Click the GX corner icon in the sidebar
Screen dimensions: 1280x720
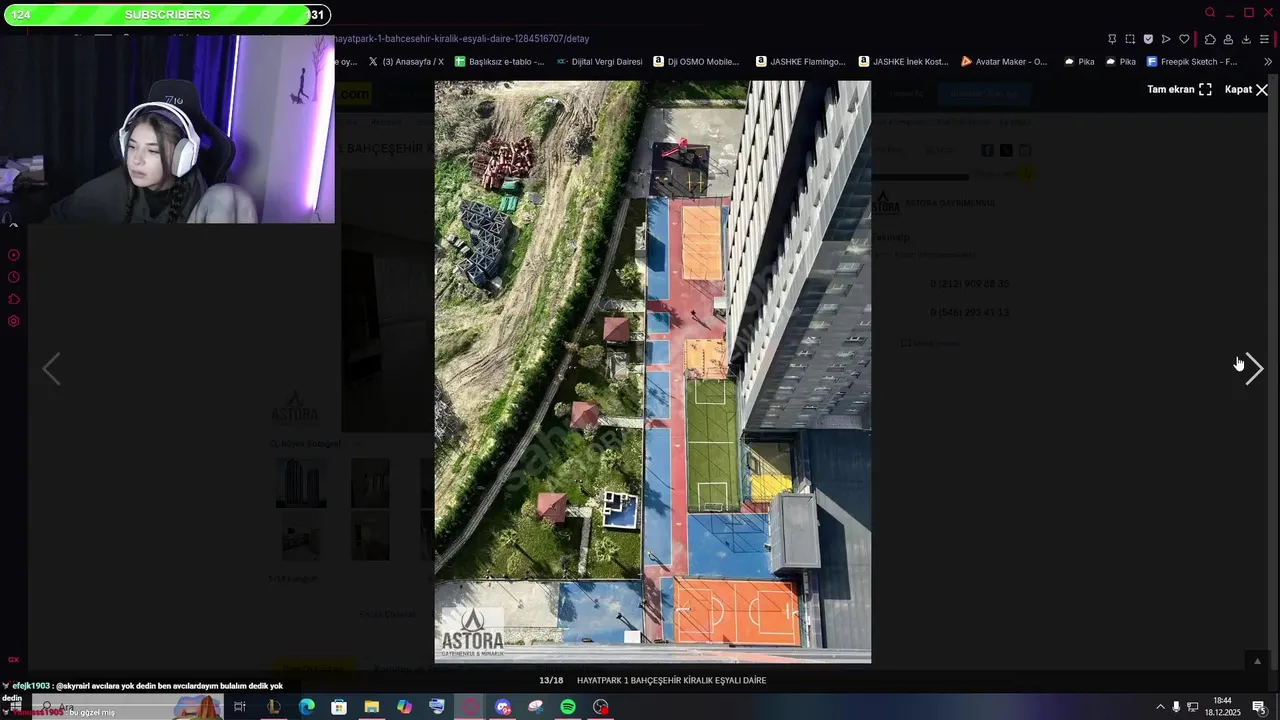click(13, 659)
